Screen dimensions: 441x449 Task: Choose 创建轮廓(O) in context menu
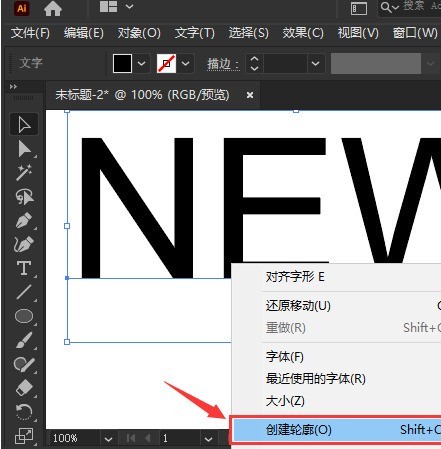[337, 430]
